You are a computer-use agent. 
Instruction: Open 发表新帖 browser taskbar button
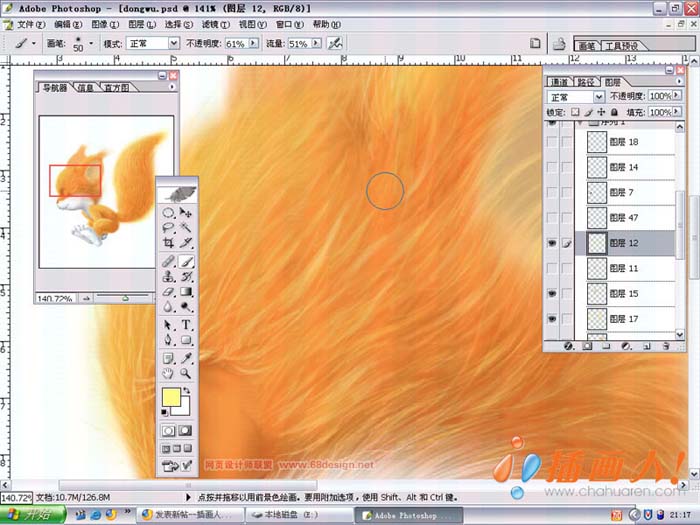pos(190,515)
